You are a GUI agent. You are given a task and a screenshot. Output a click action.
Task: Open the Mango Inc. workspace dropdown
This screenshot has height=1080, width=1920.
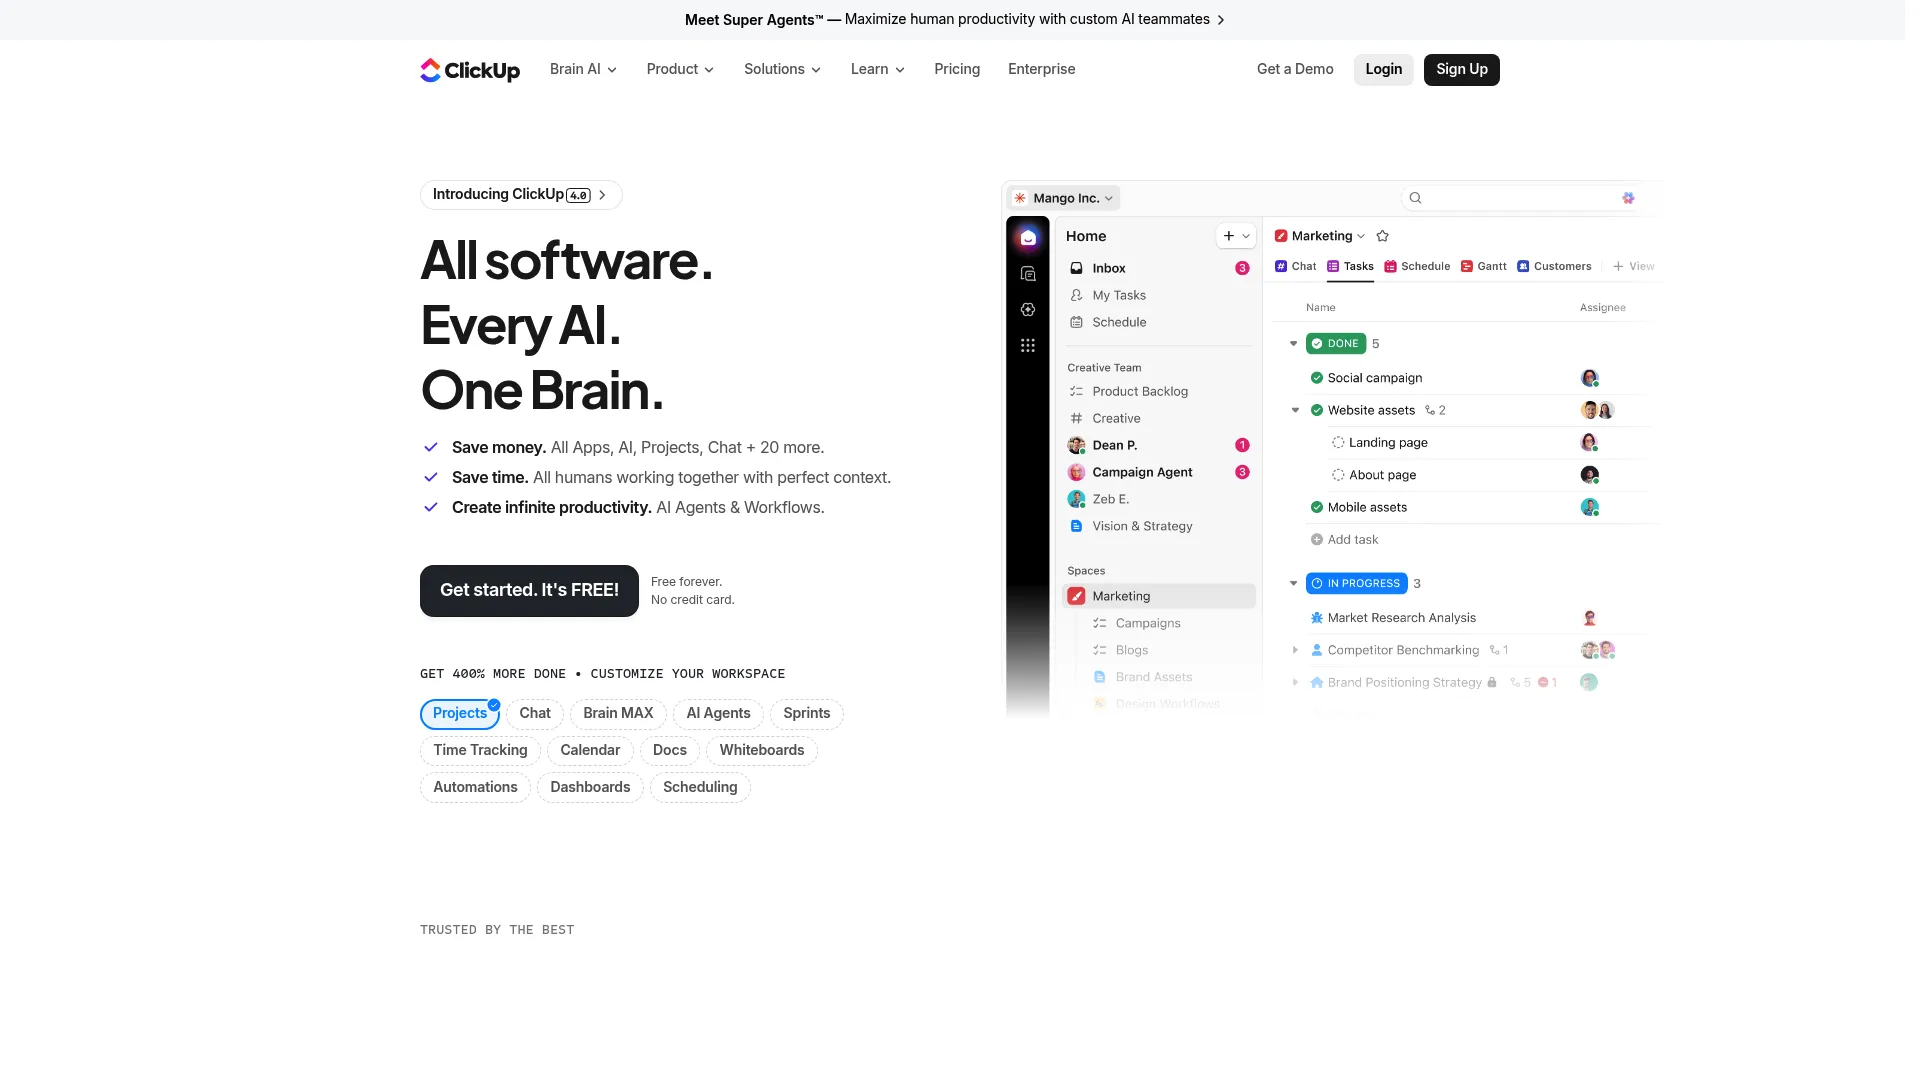pyautogui.click(x=1064, y=198)
